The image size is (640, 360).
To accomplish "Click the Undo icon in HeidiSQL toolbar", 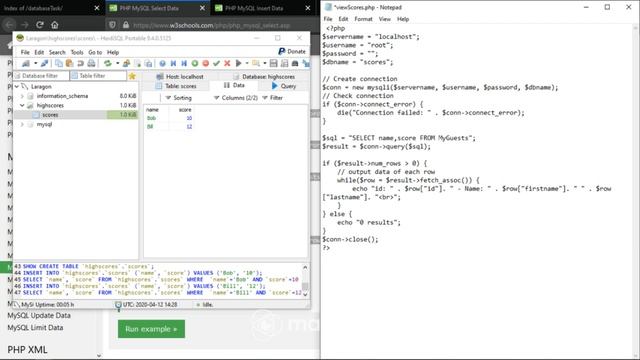I will click(80, 63).
